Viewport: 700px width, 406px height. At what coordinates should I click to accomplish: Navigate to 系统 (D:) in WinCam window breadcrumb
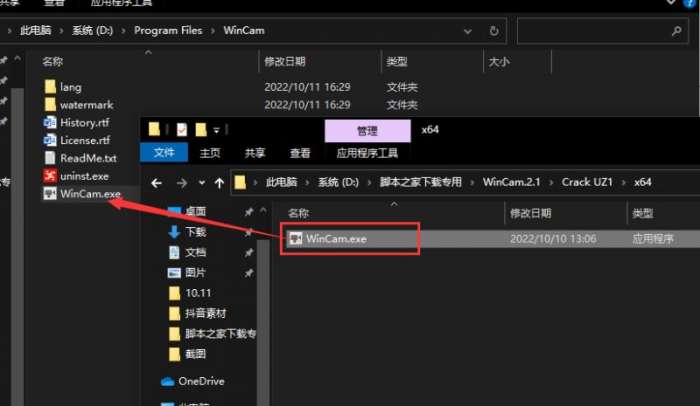[x=92, y=30]
